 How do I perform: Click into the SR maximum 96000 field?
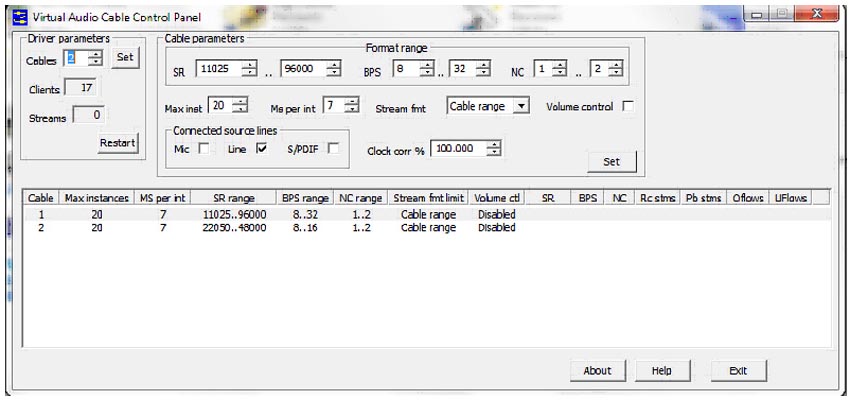click(304, 69)
